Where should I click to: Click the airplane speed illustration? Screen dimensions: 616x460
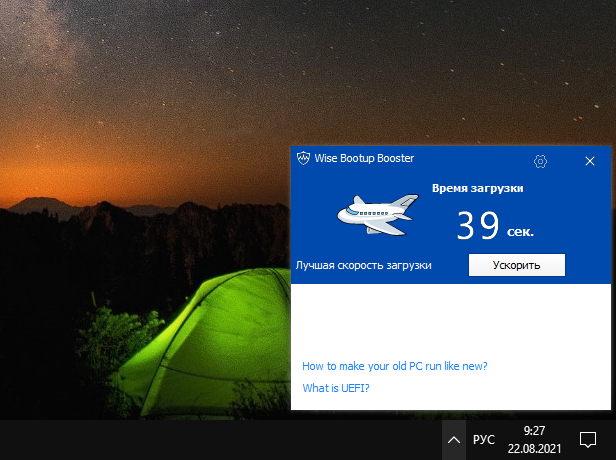coord(378,215)
